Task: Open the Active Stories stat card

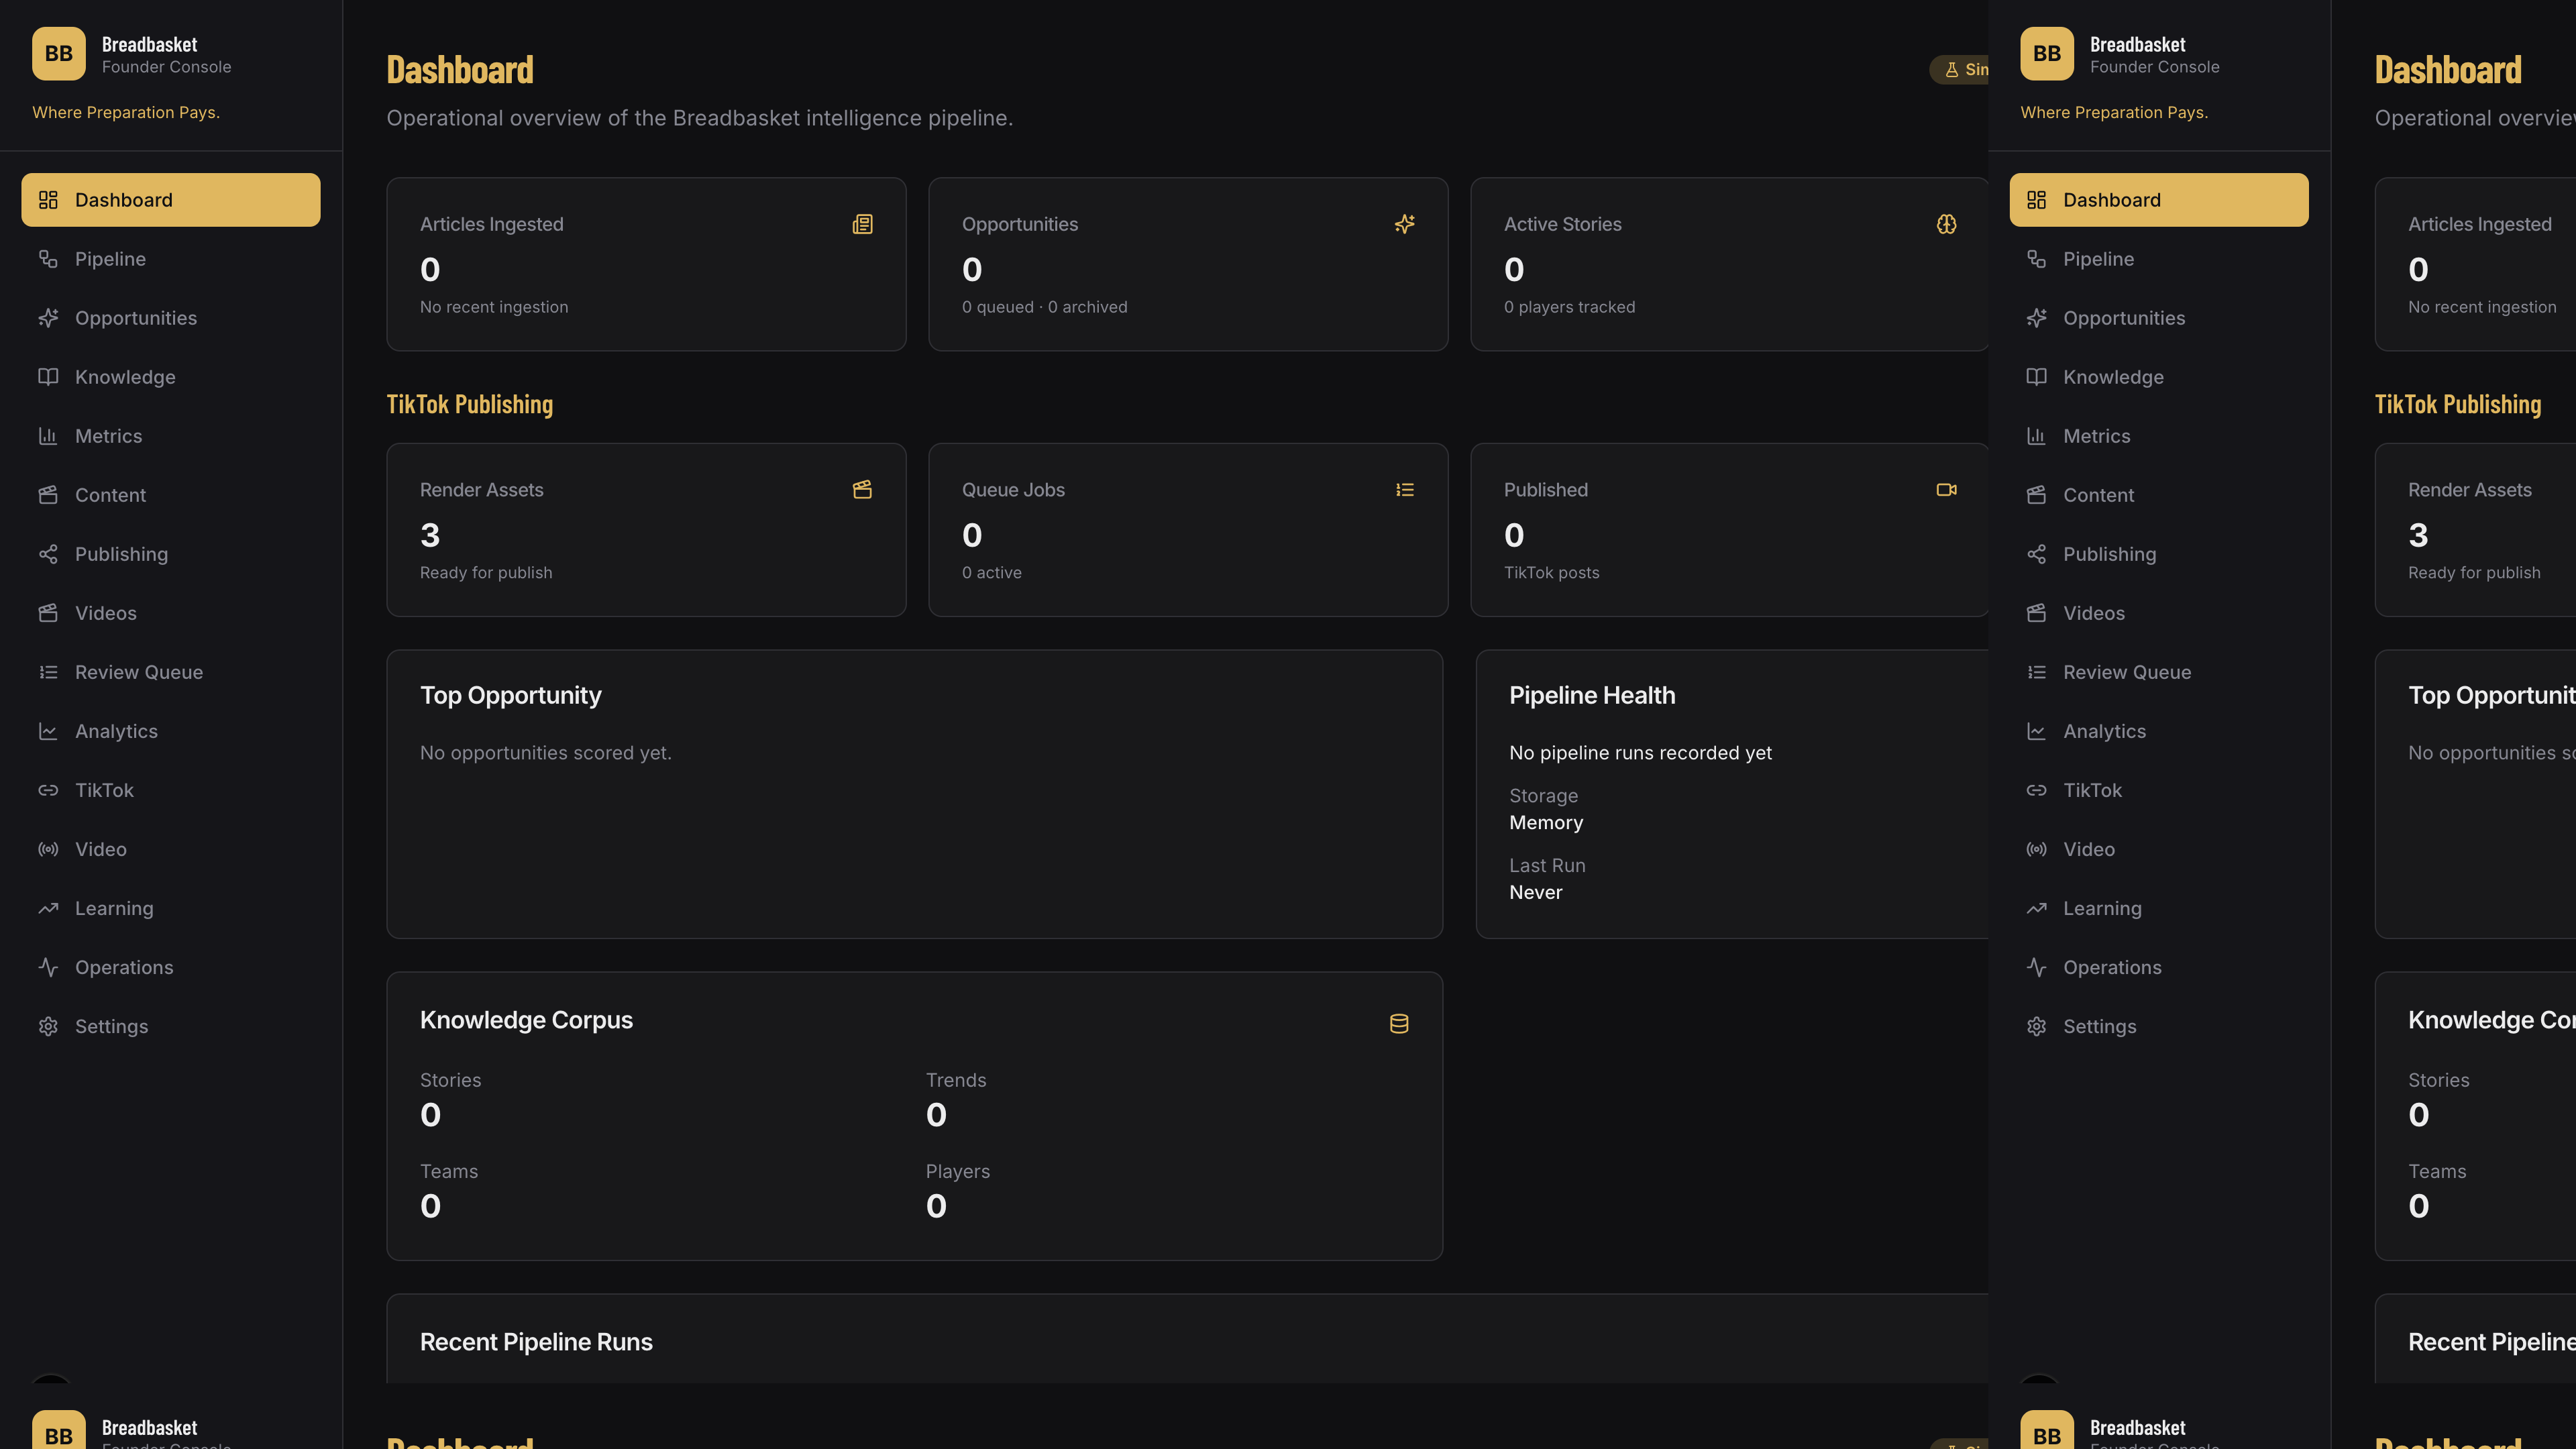Action: tap(1729, 264)
